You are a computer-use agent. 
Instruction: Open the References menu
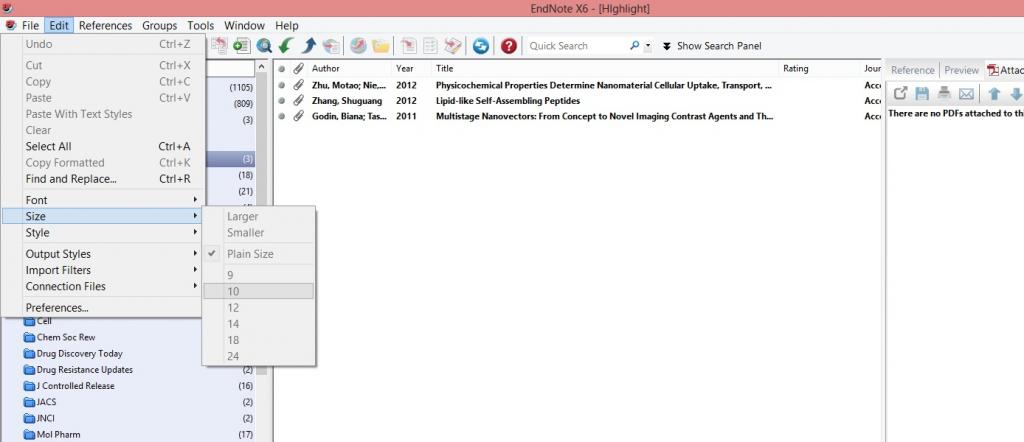[105, 25]
